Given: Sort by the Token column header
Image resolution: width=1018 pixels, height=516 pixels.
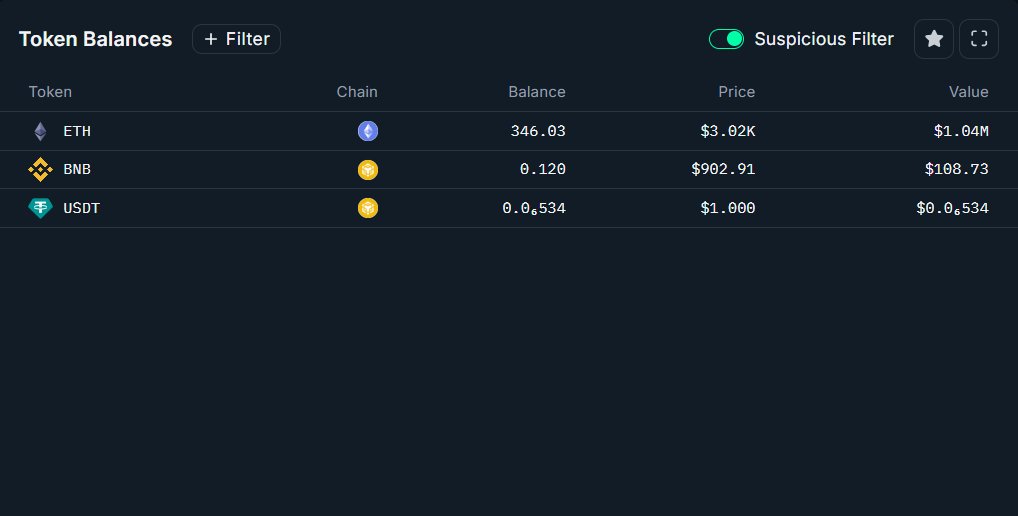Looking at the screenshot, I should [x=50, y=92].
